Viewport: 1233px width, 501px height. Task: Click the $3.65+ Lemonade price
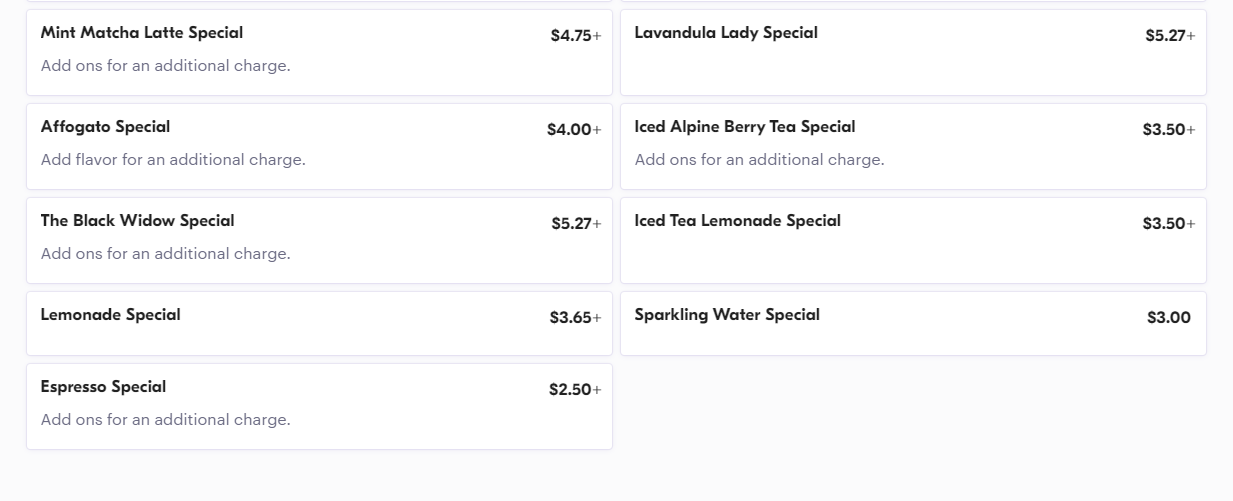tap(574, 318)
